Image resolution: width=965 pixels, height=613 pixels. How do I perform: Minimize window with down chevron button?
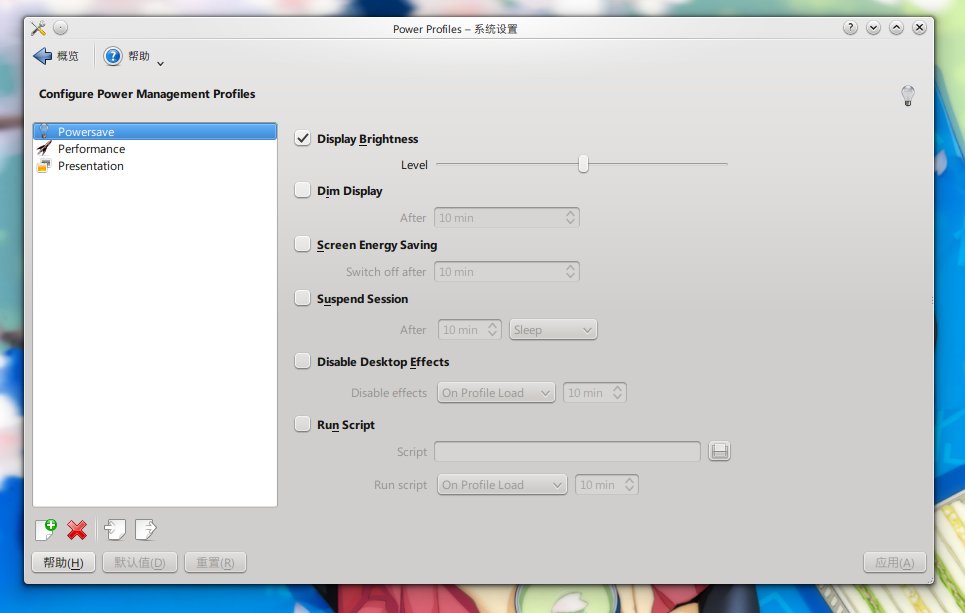pyautogui.click(x=873, y=28)
